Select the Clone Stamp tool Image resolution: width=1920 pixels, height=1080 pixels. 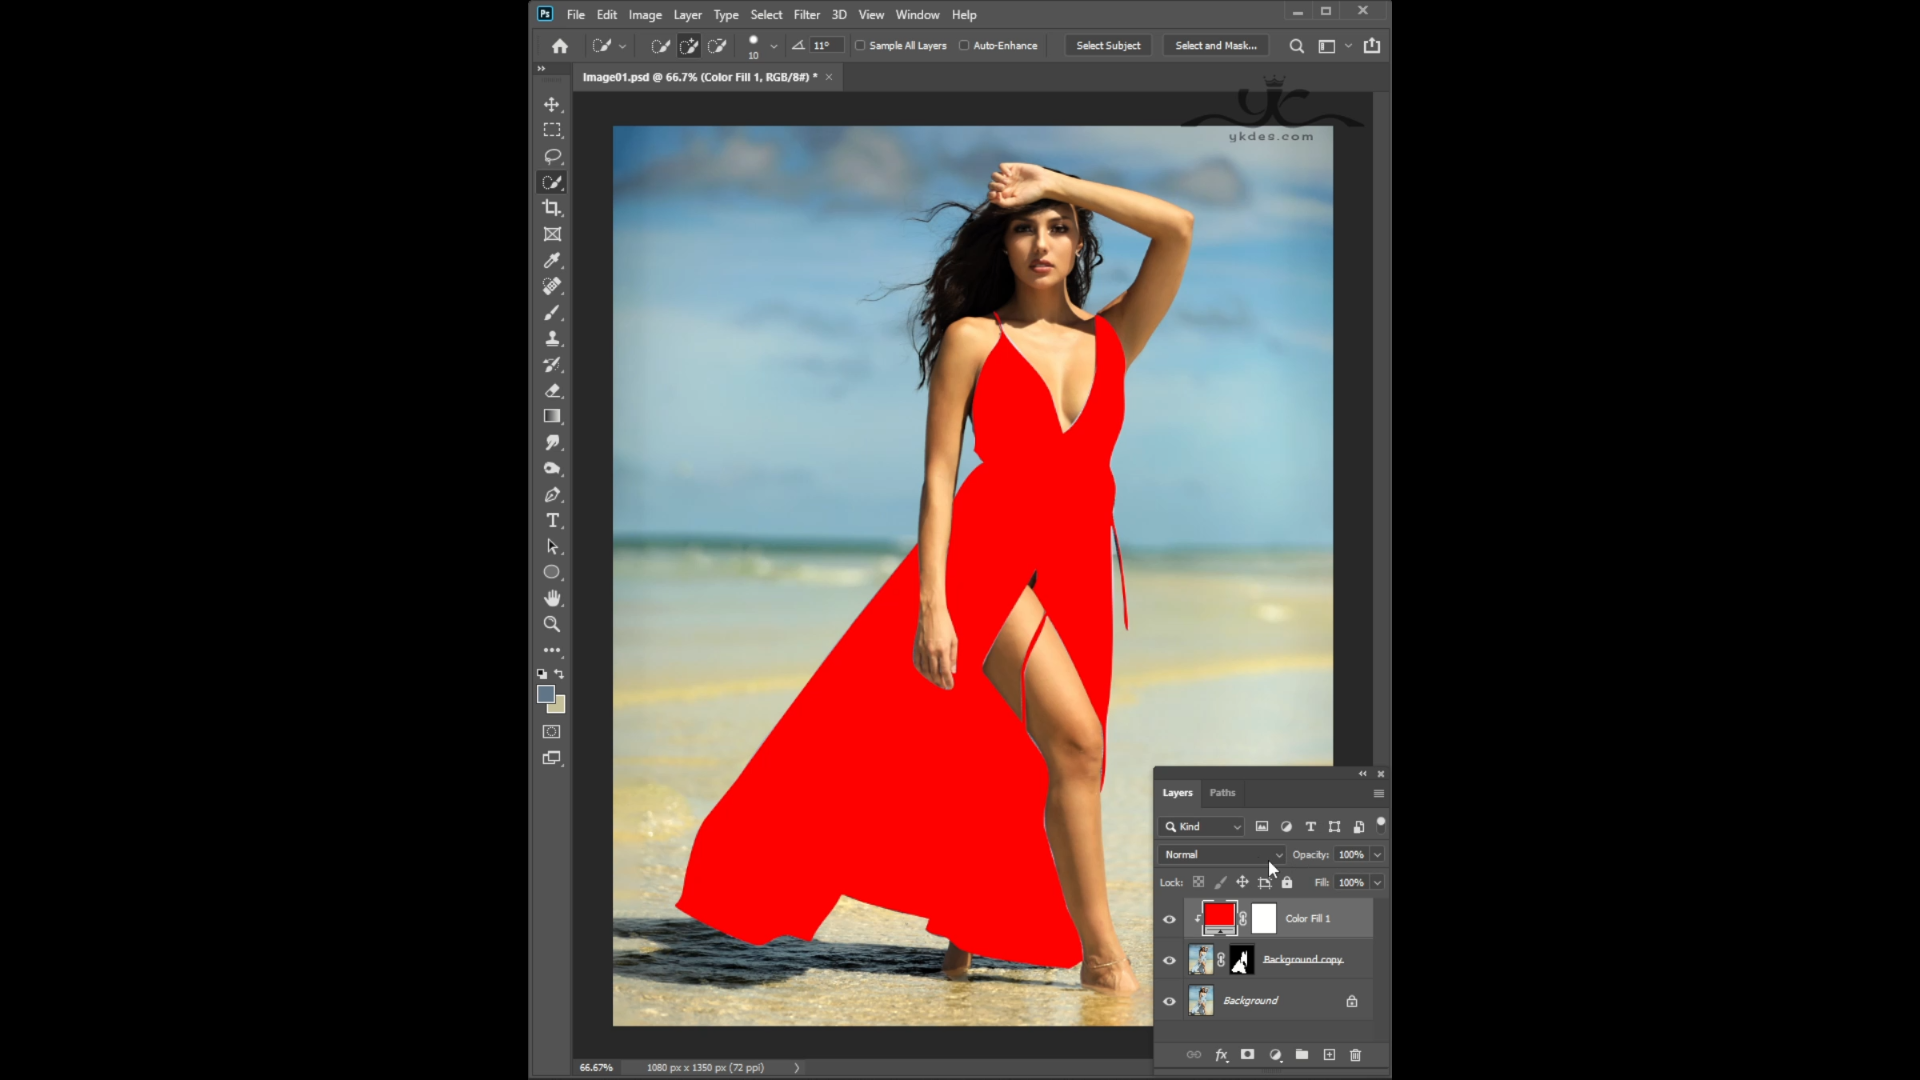click(551, 338)
